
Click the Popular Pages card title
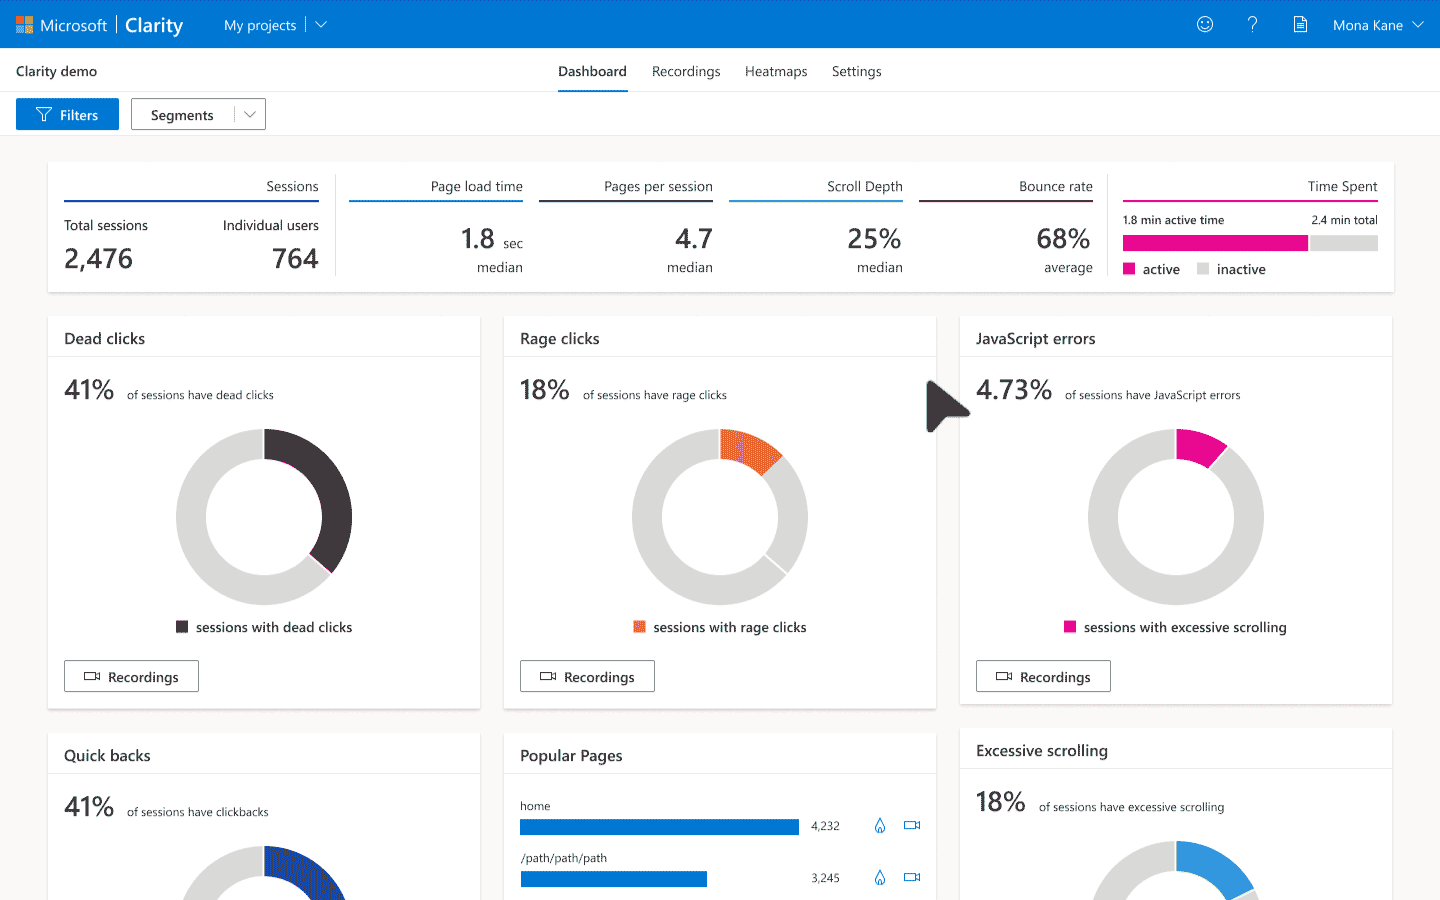[x=571, y=756]
